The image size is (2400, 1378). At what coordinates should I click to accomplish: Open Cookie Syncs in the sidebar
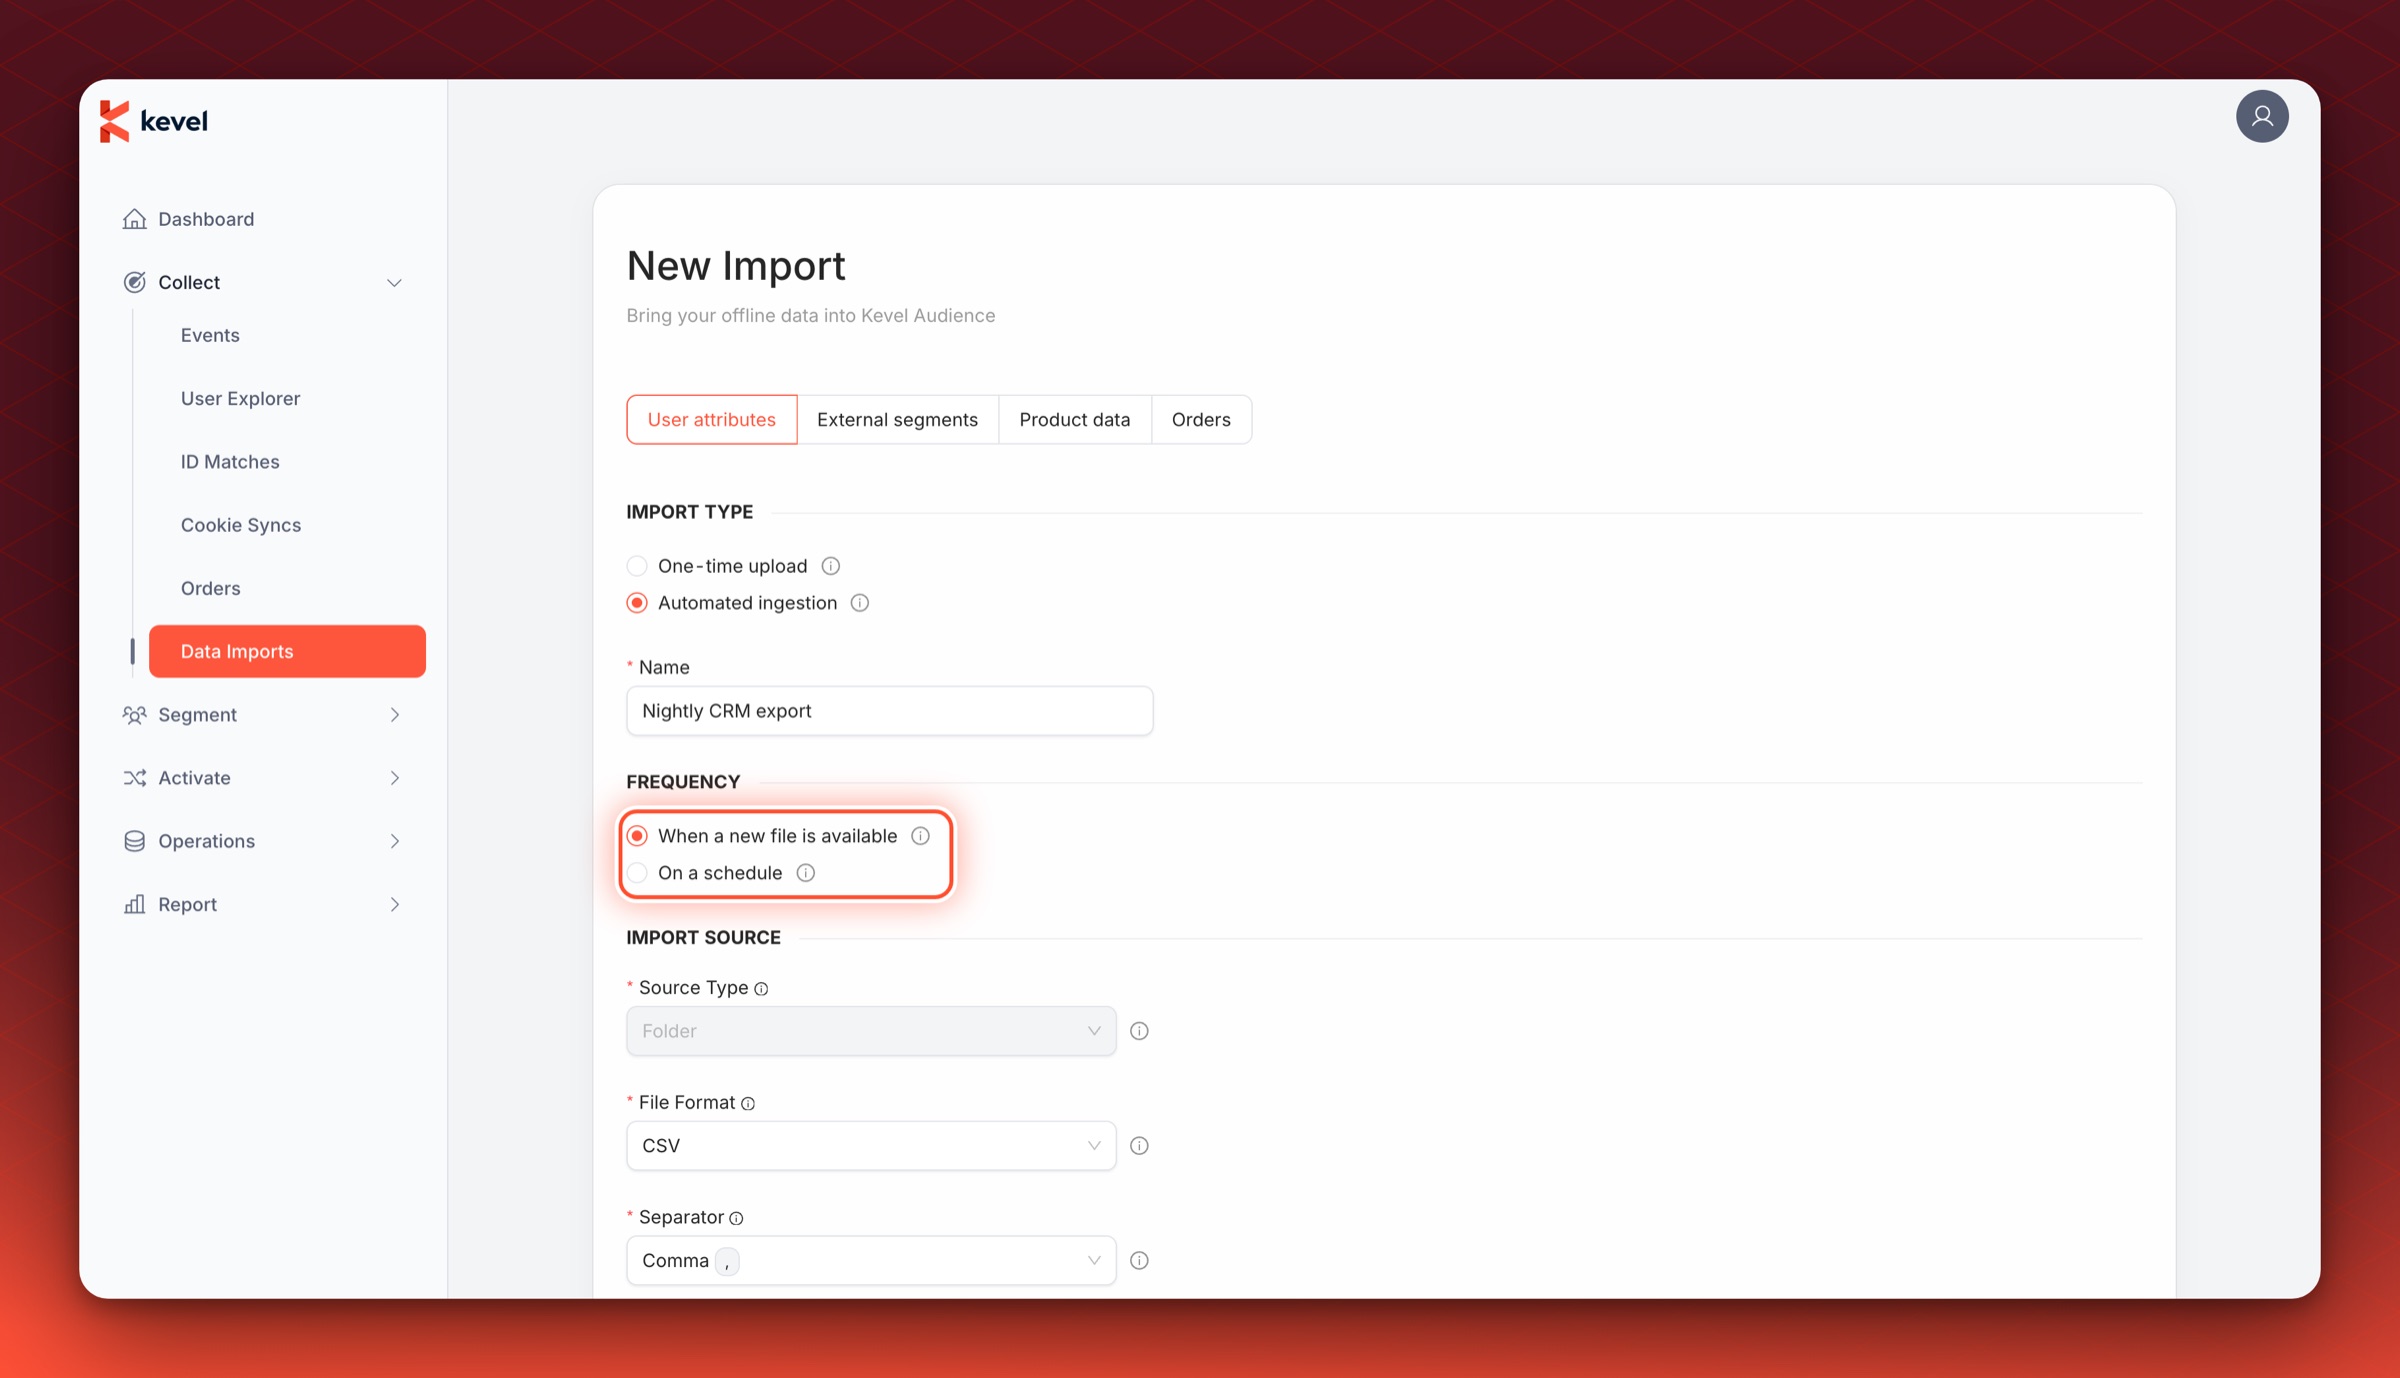(241, 525)
